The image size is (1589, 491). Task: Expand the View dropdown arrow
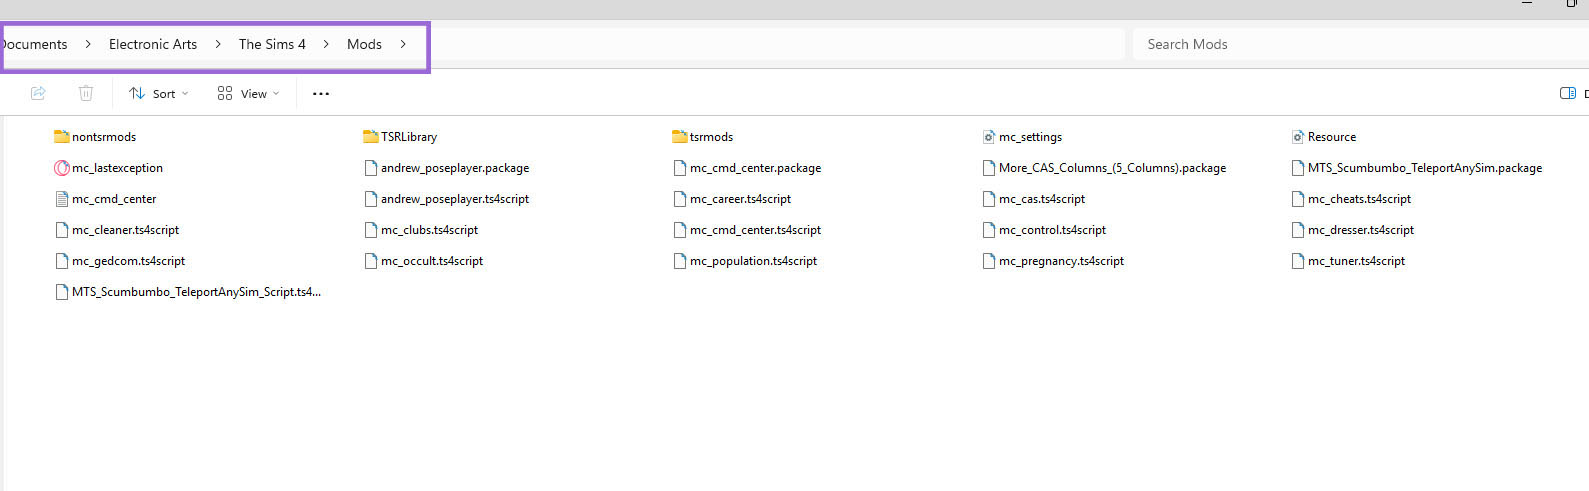coord(276,94)
